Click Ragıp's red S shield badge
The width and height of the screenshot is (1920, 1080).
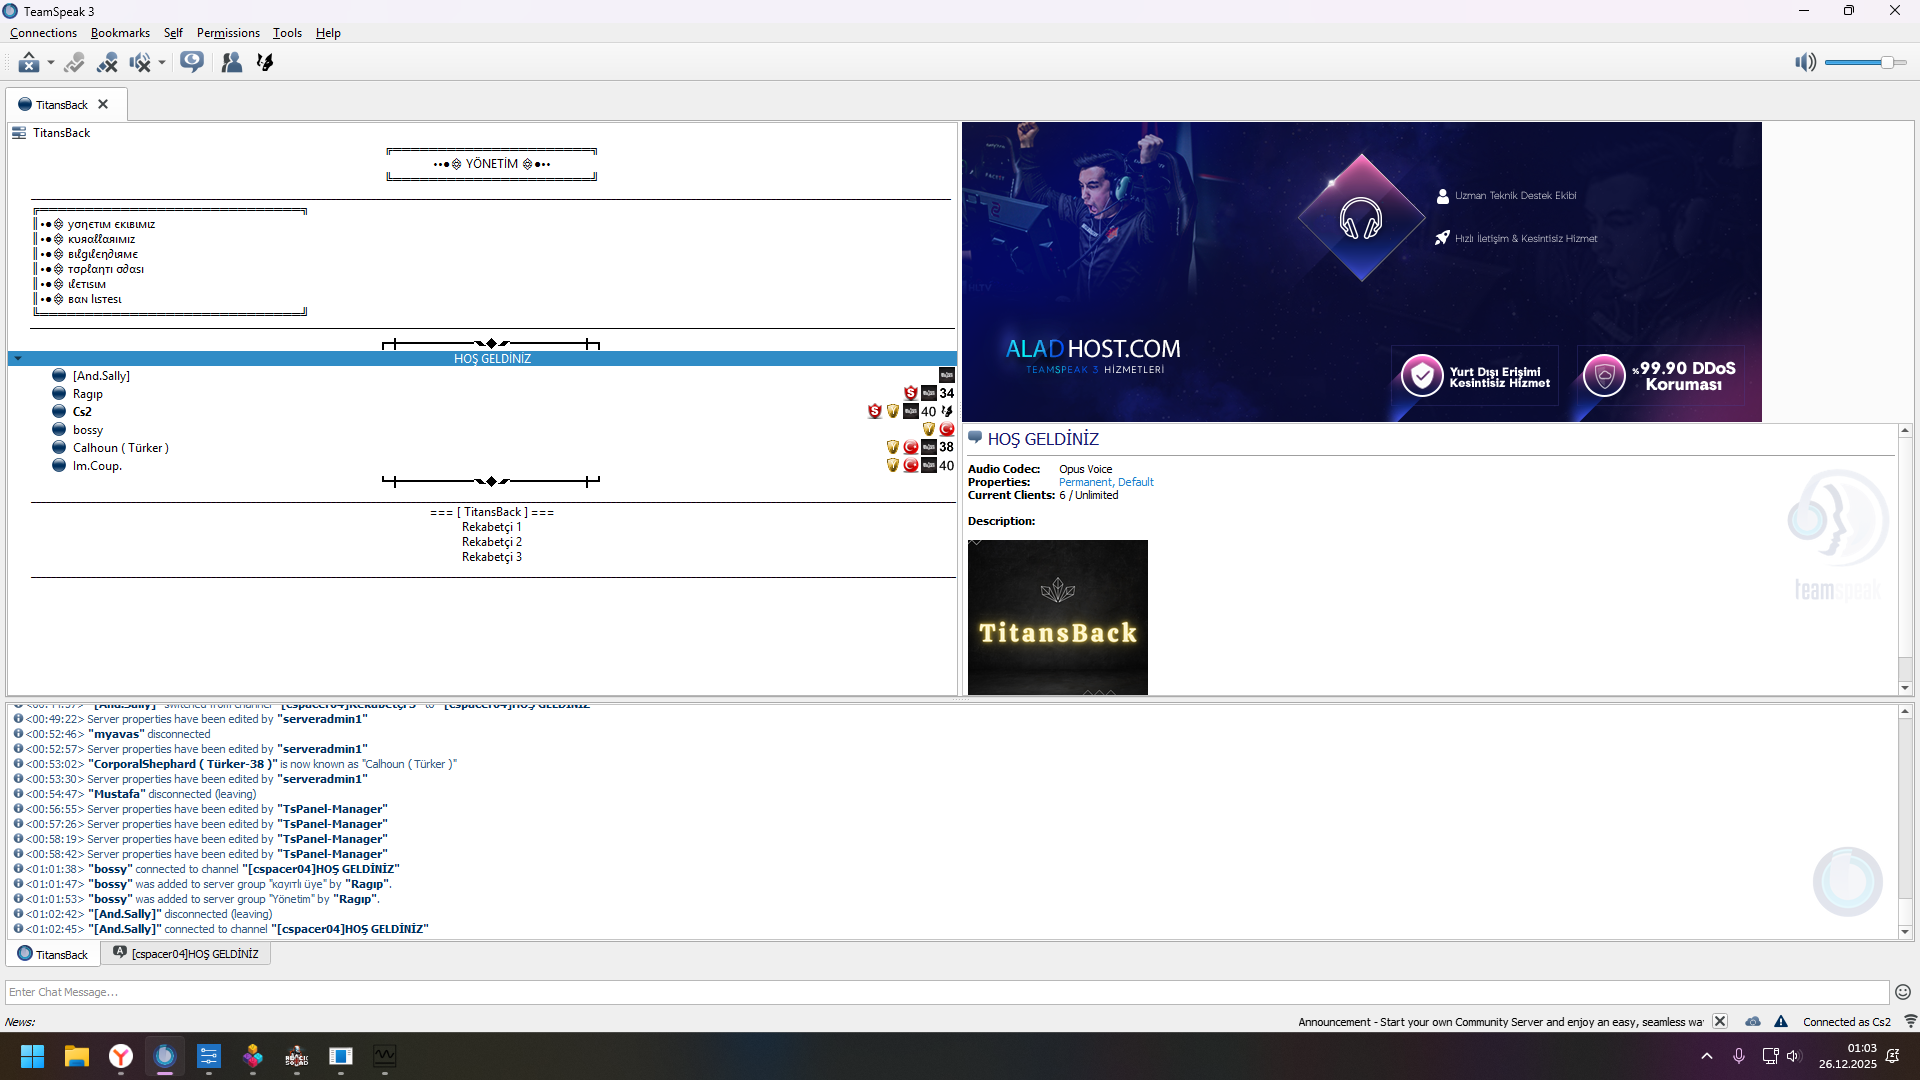coord(911,394)
